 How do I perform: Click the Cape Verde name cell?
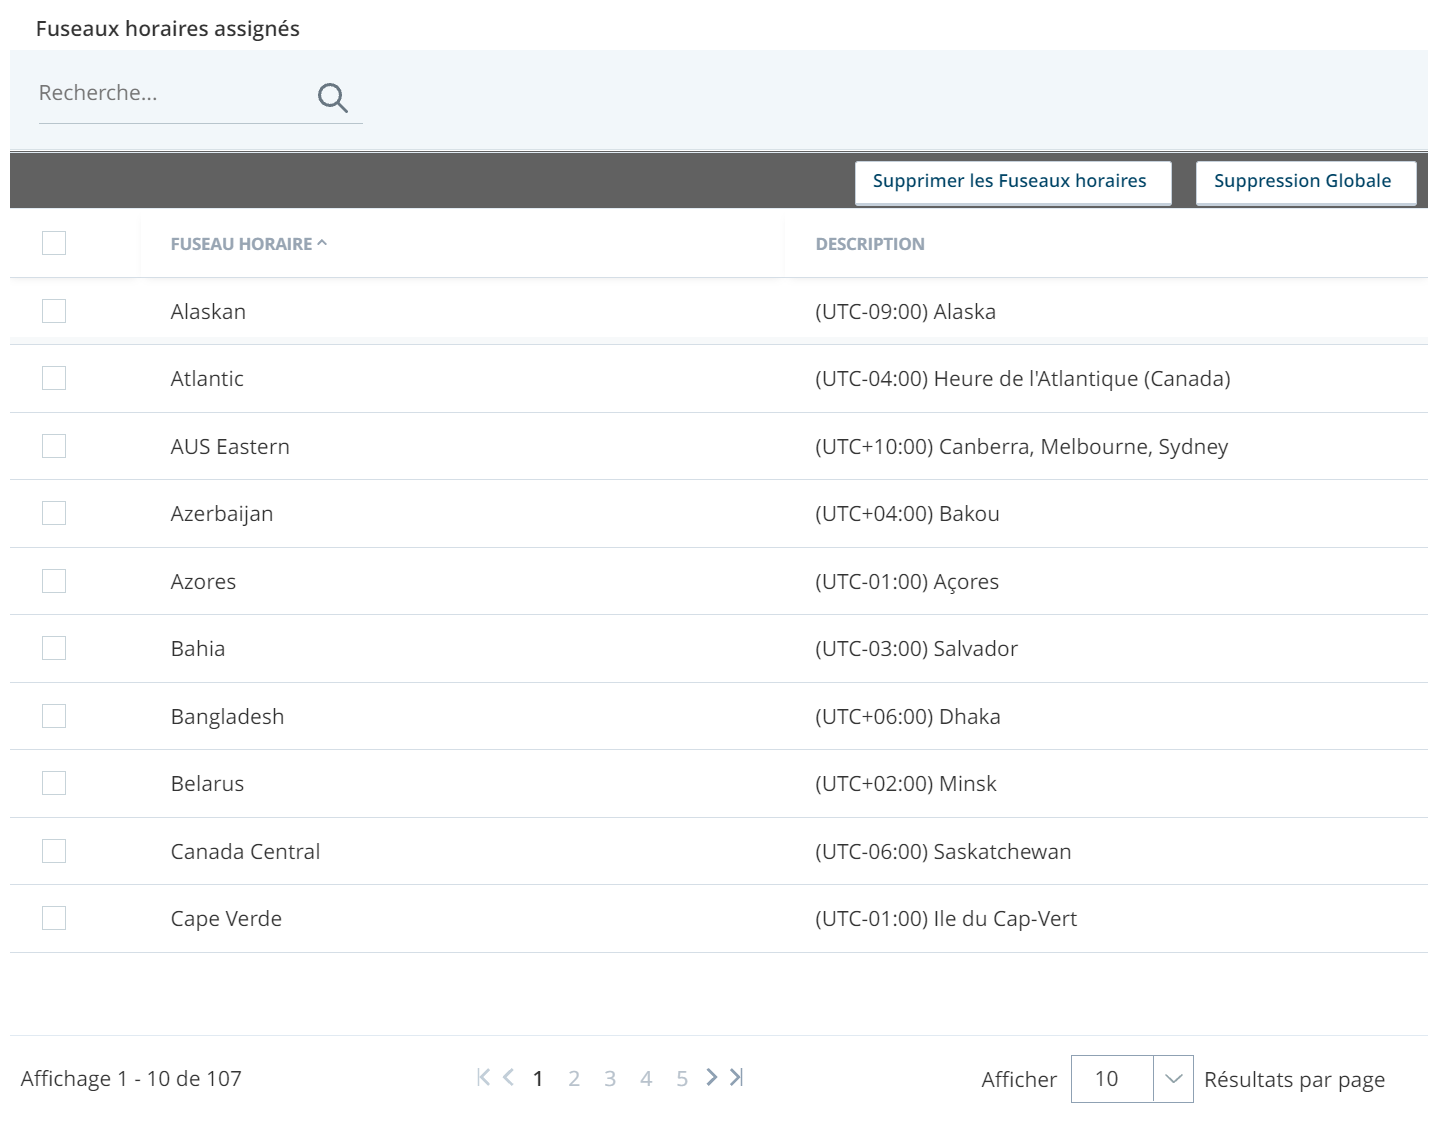pos(226,919)
